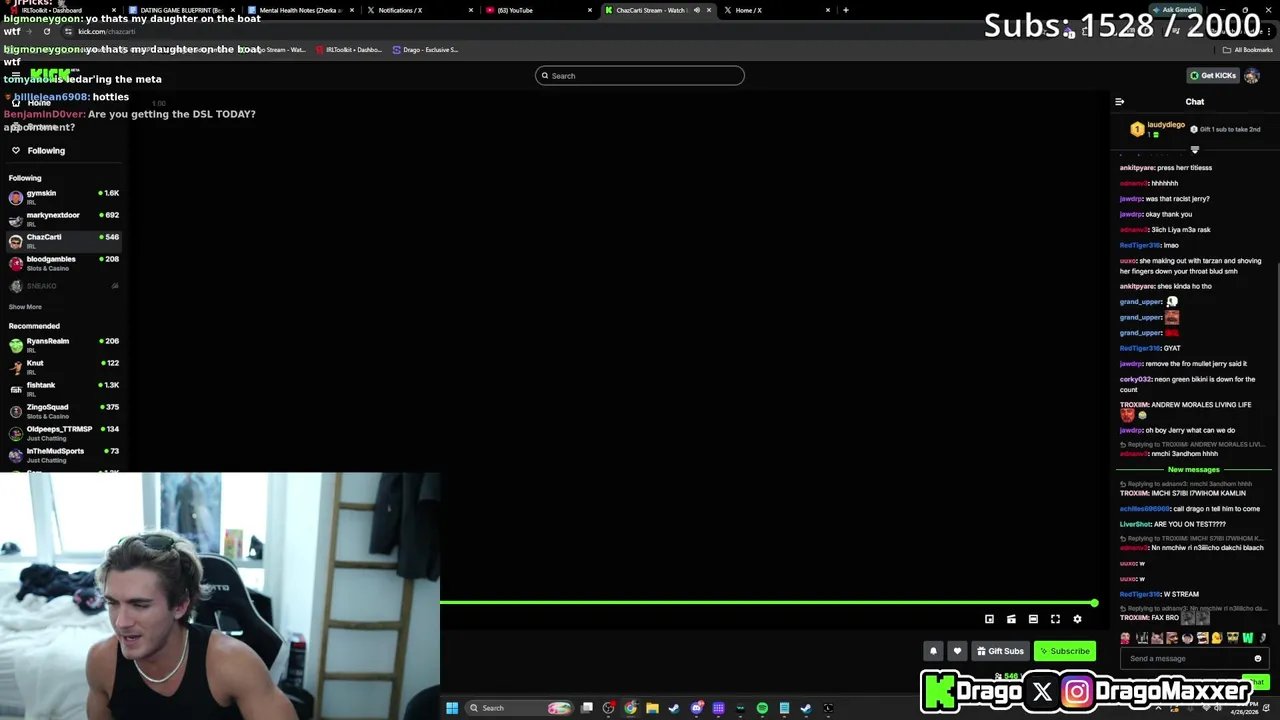Select green W emote in quick row
Image resolution: width=1280 pixels, height=720 pixels.
click(x=1247, y=638)
